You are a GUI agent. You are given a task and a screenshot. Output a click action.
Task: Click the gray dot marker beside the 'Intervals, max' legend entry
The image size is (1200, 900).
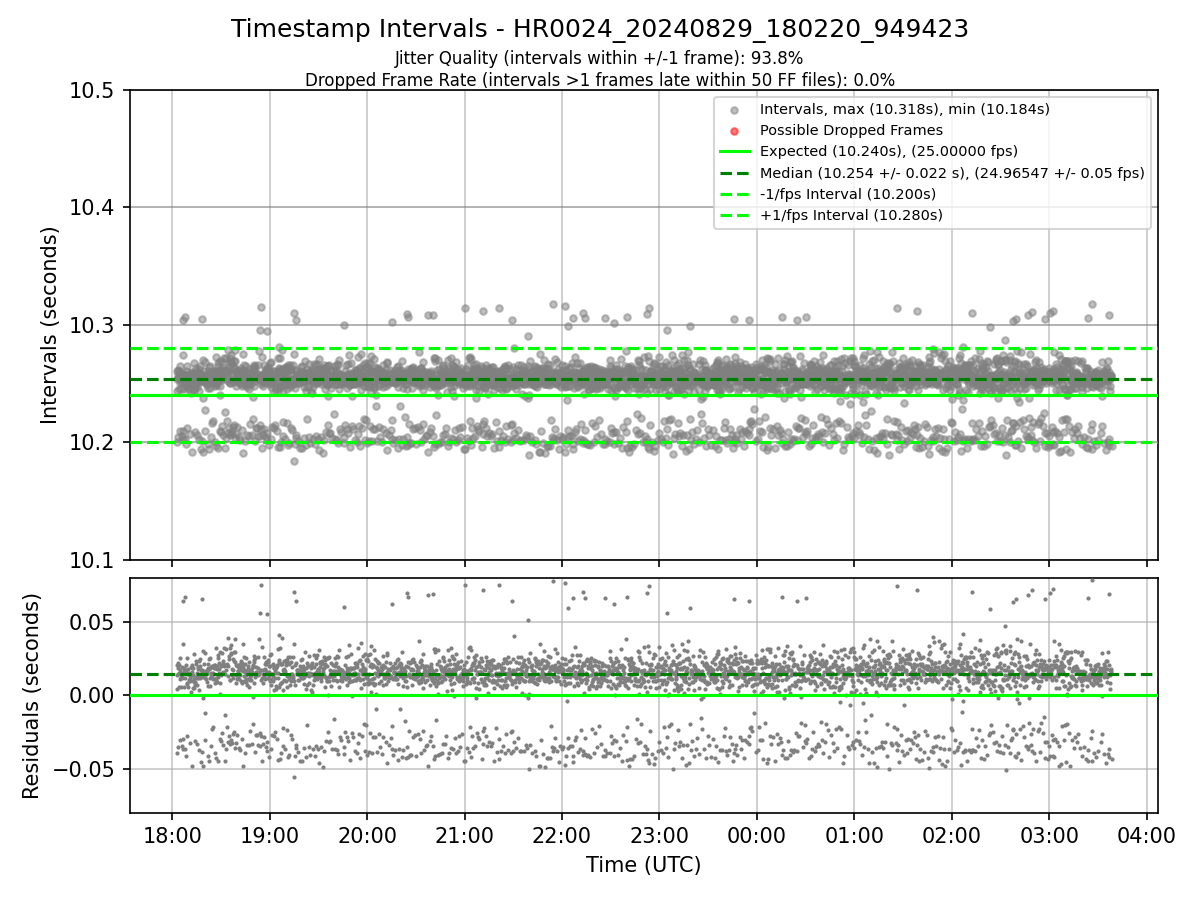click(x=734, y=110)
